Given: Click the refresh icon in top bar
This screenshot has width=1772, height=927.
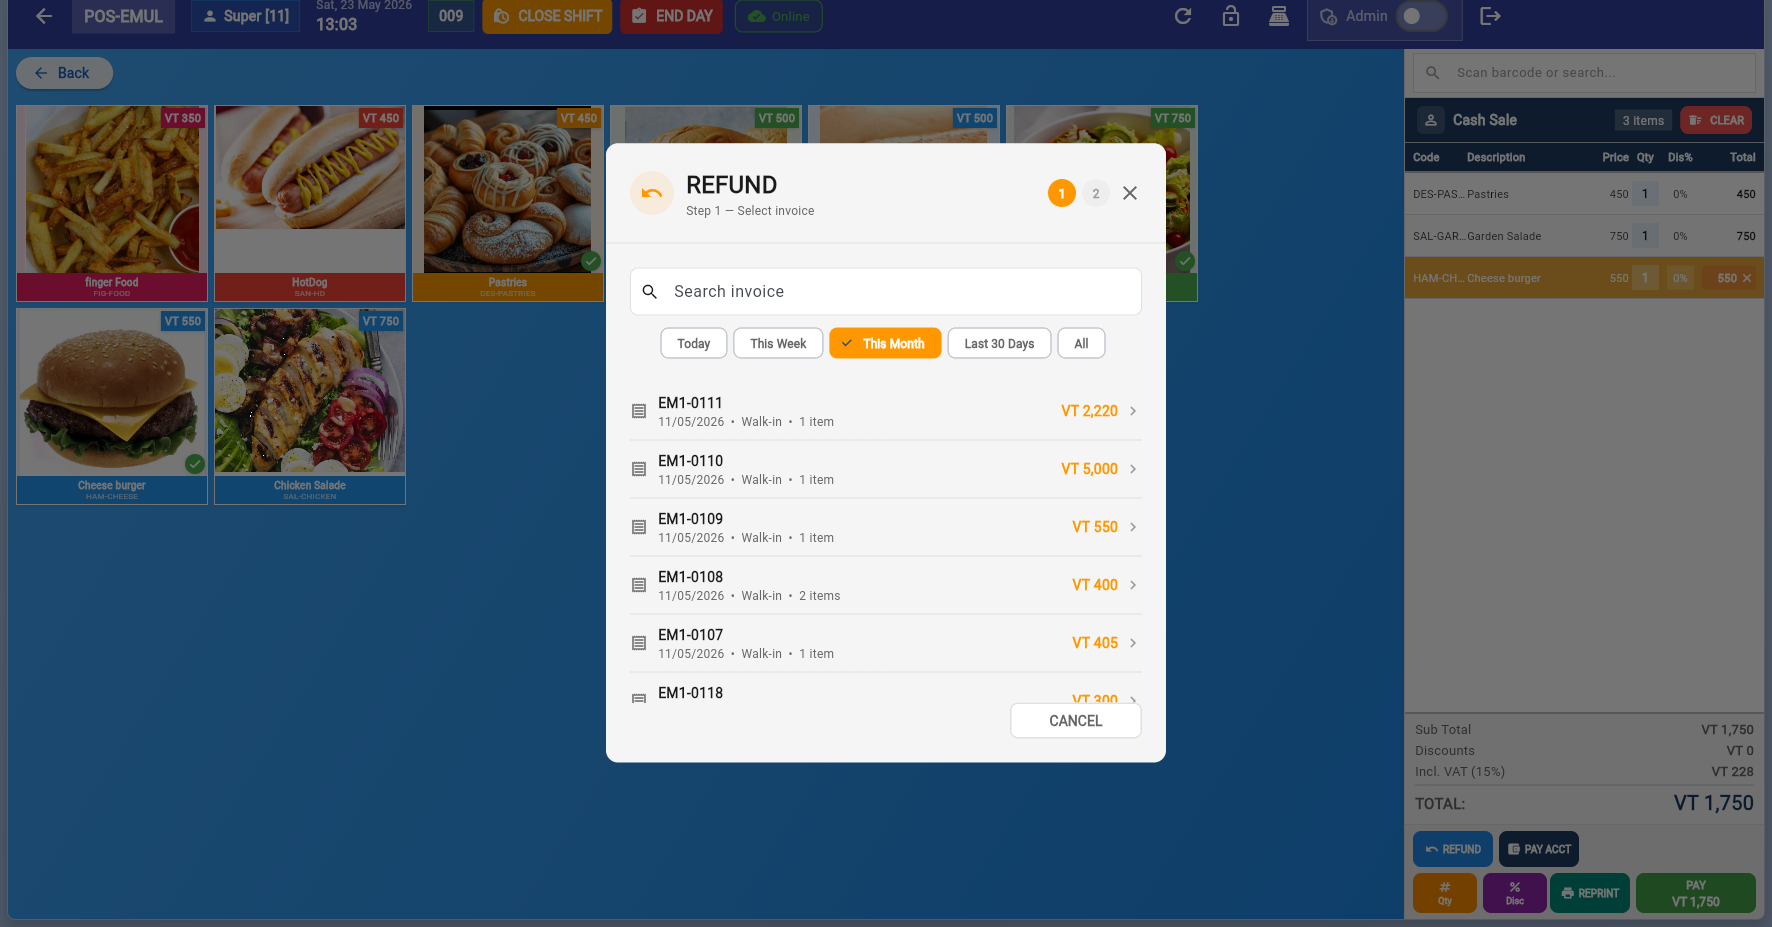Looking at the screenshot, I should click(1183, 16).
